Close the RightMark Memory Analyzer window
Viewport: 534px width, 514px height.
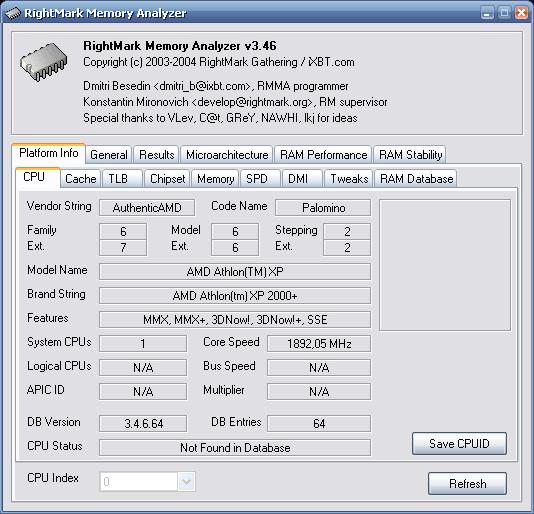521,13
